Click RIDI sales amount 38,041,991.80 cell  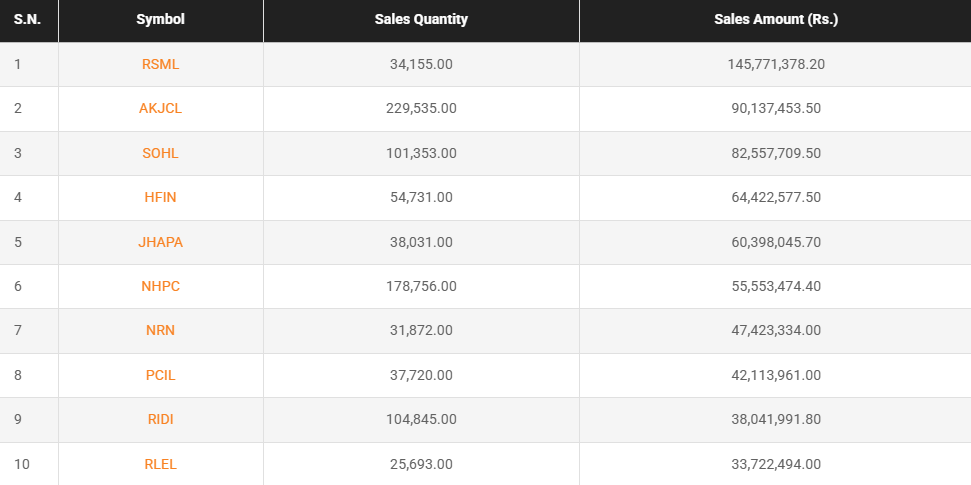pyautogui.click(x=775, y=419)
